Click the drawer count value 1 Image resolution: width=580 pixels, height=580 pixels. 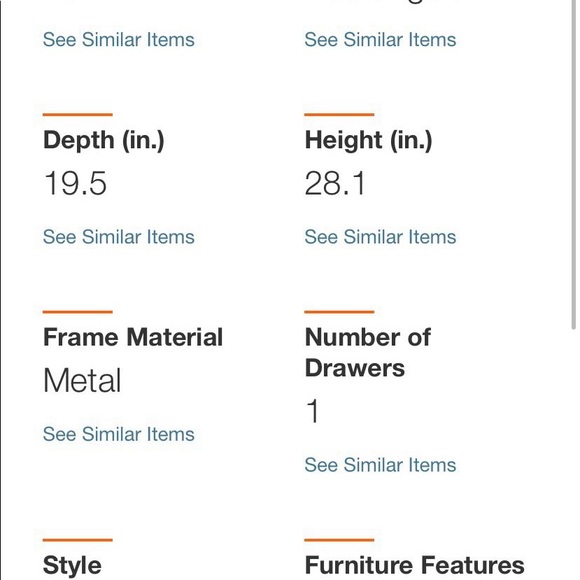(x=313, y=411)
